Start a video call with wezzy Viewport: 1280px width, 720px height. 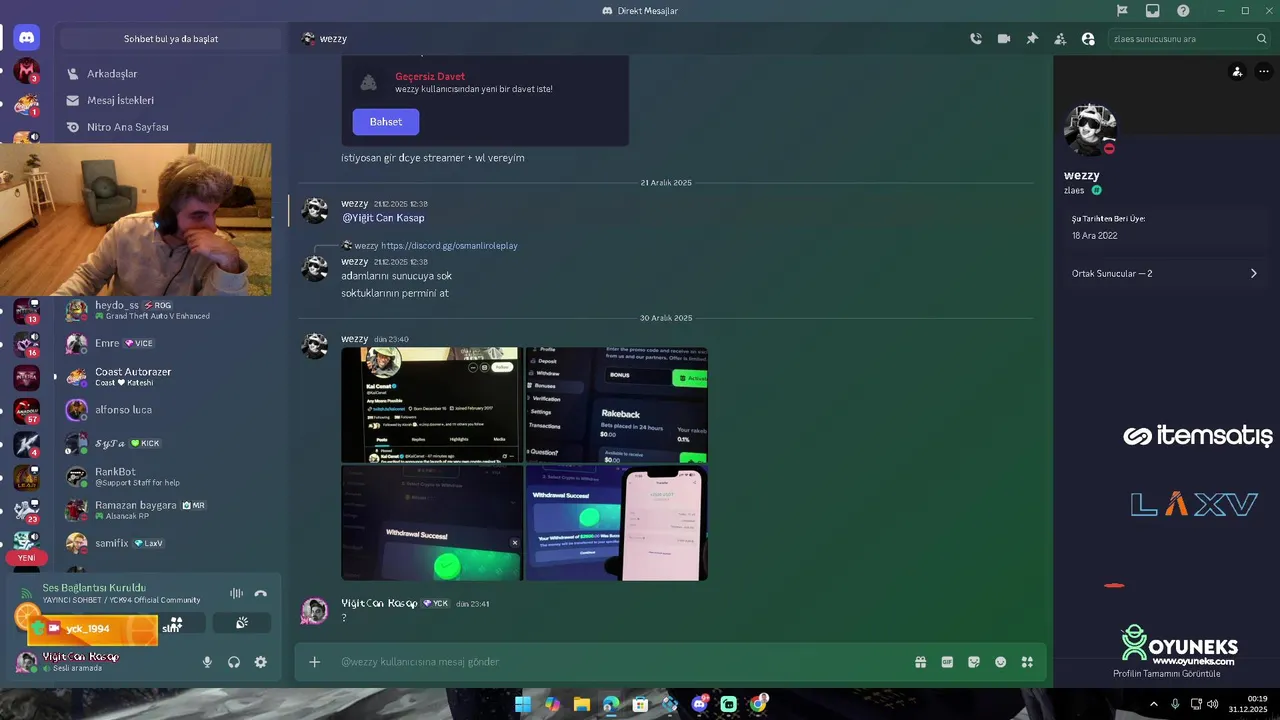1004,39
